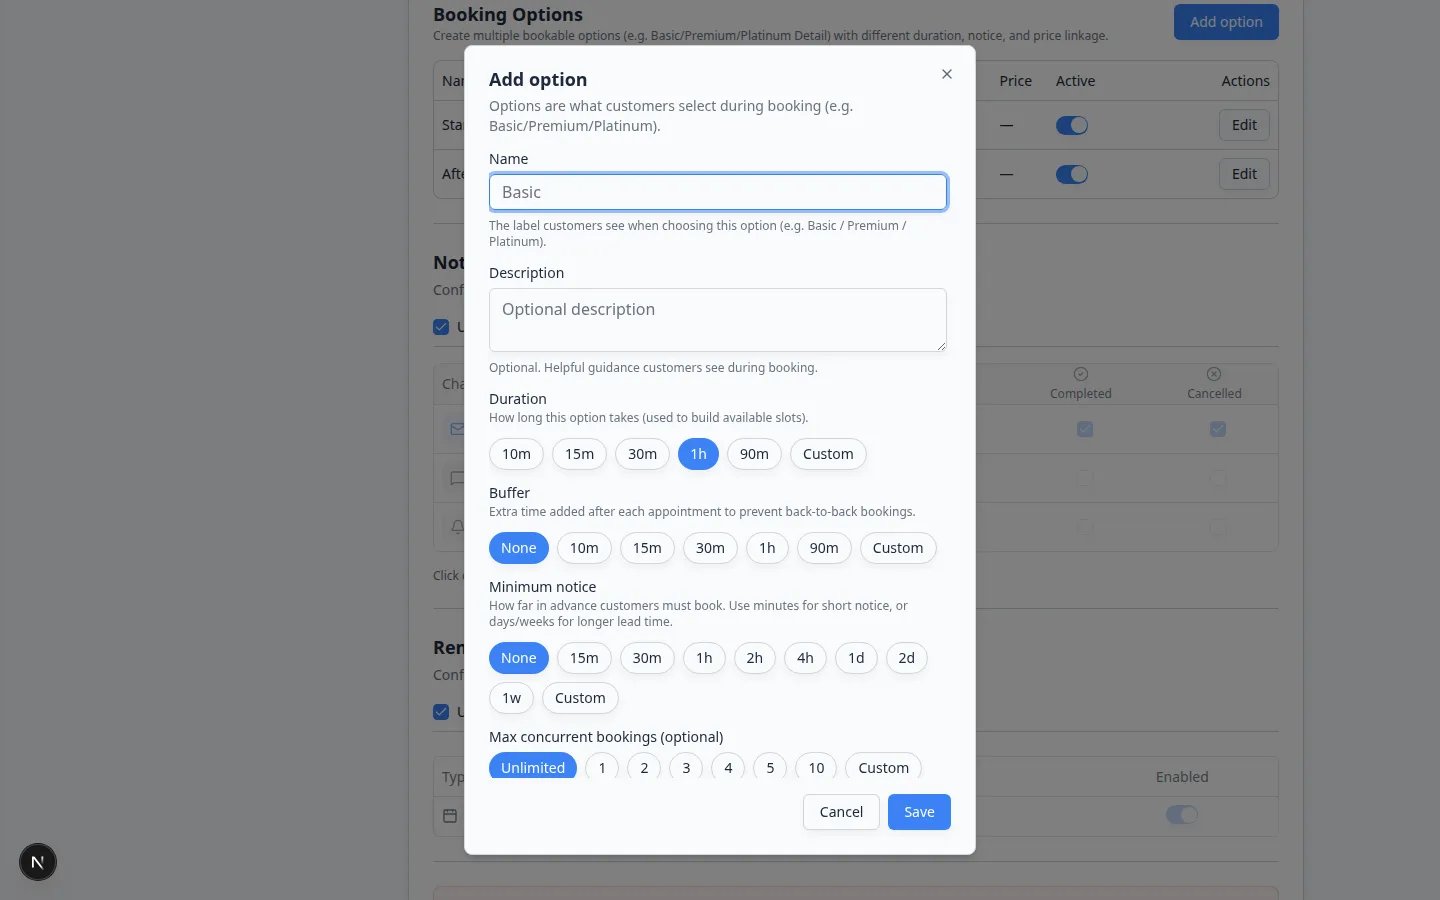Image resolution: width=1440 pixels, height=900 pixels.
Task: Select 15m duration
Action: 579,454
